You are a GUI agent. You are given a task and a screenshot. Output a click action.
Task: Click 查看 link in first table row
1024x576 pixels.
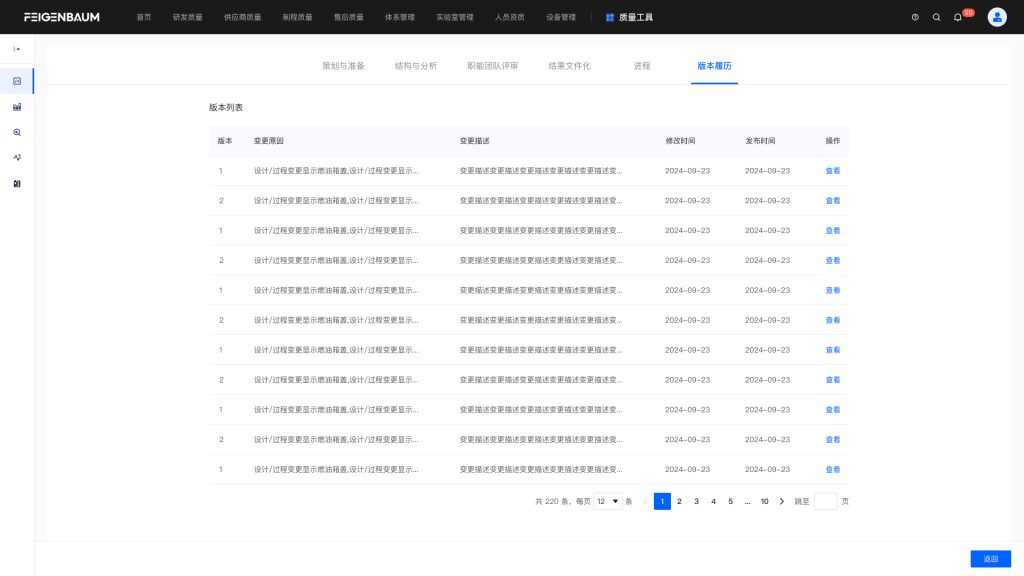pyautogui.click(x=833, y=170)
